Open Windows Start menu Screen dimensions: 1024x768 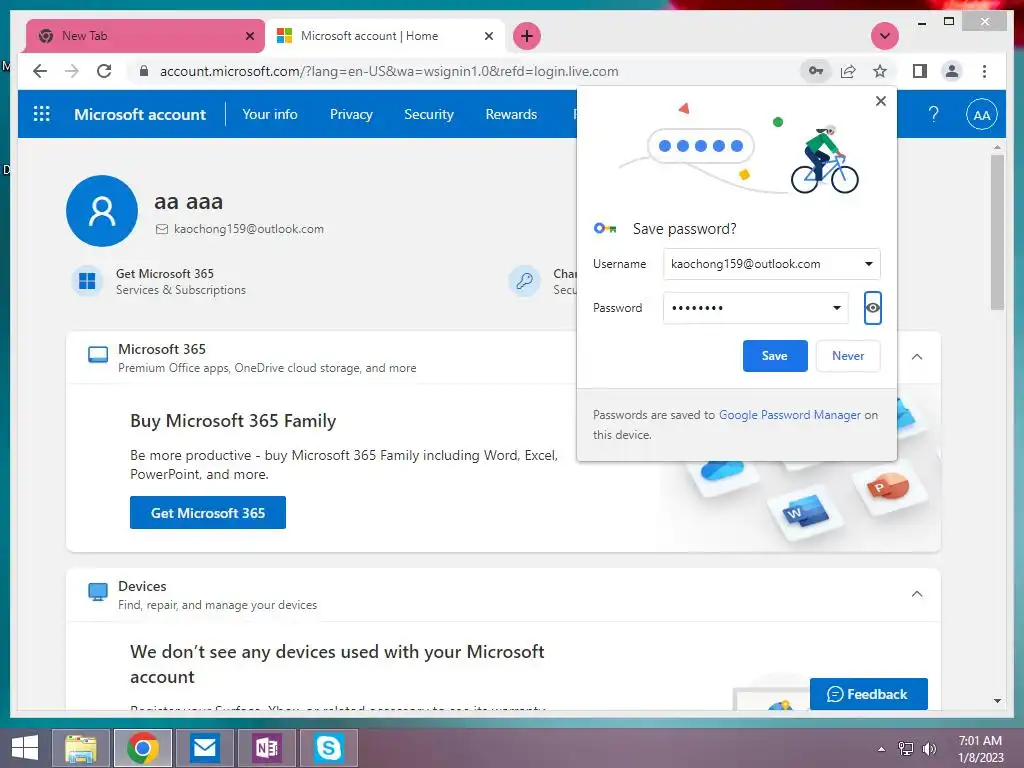25,748
